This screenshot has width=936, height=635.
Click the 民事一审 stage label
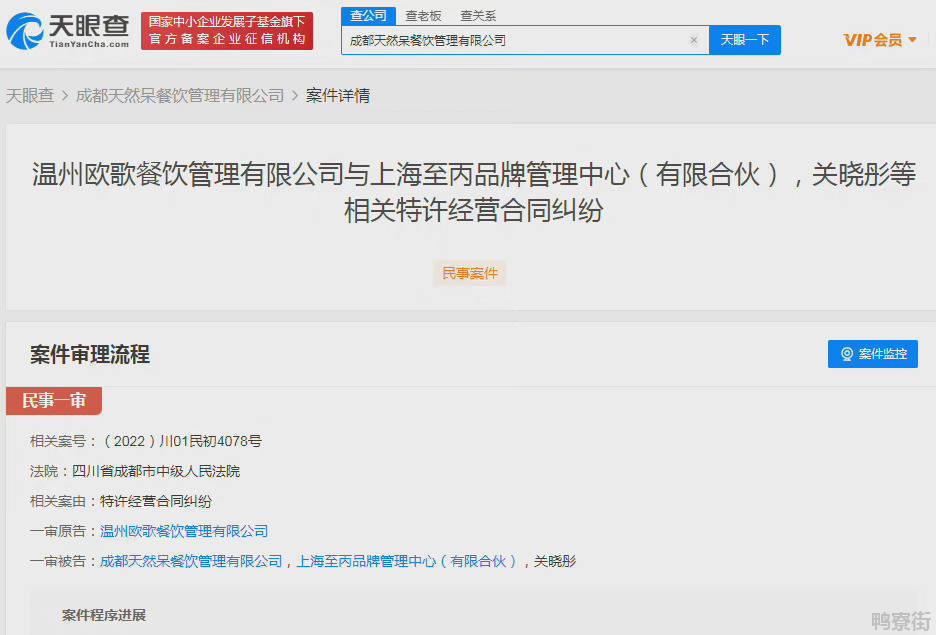click(x=54, y=400)
